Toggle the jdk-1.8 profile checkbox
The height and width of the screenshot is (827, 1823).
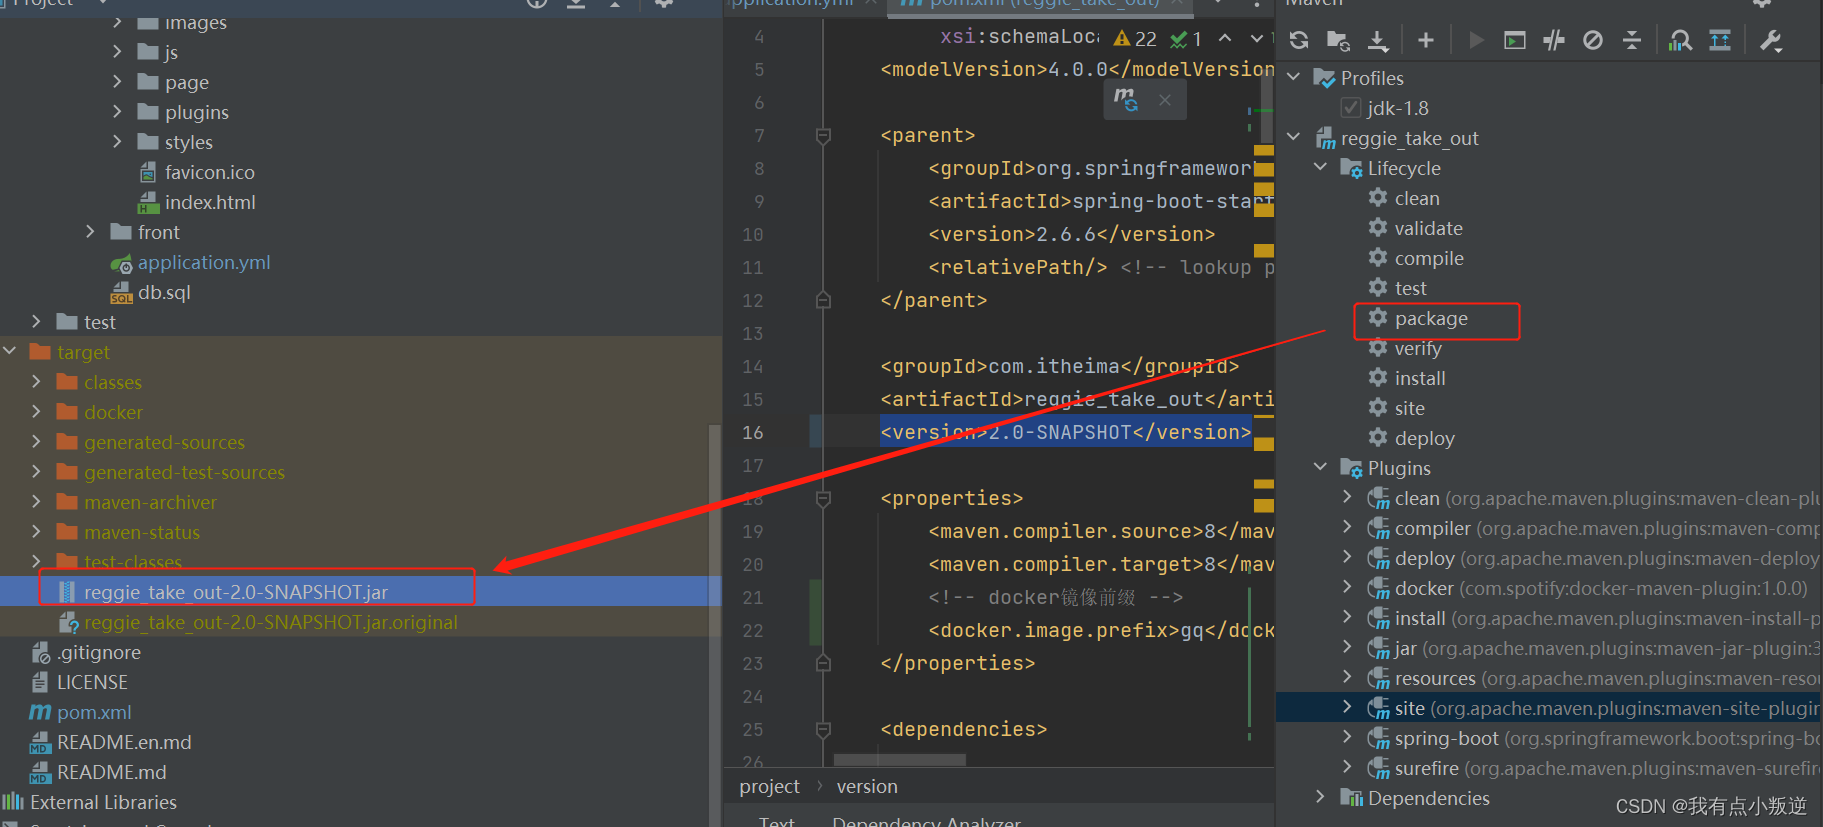point(1351,108)
